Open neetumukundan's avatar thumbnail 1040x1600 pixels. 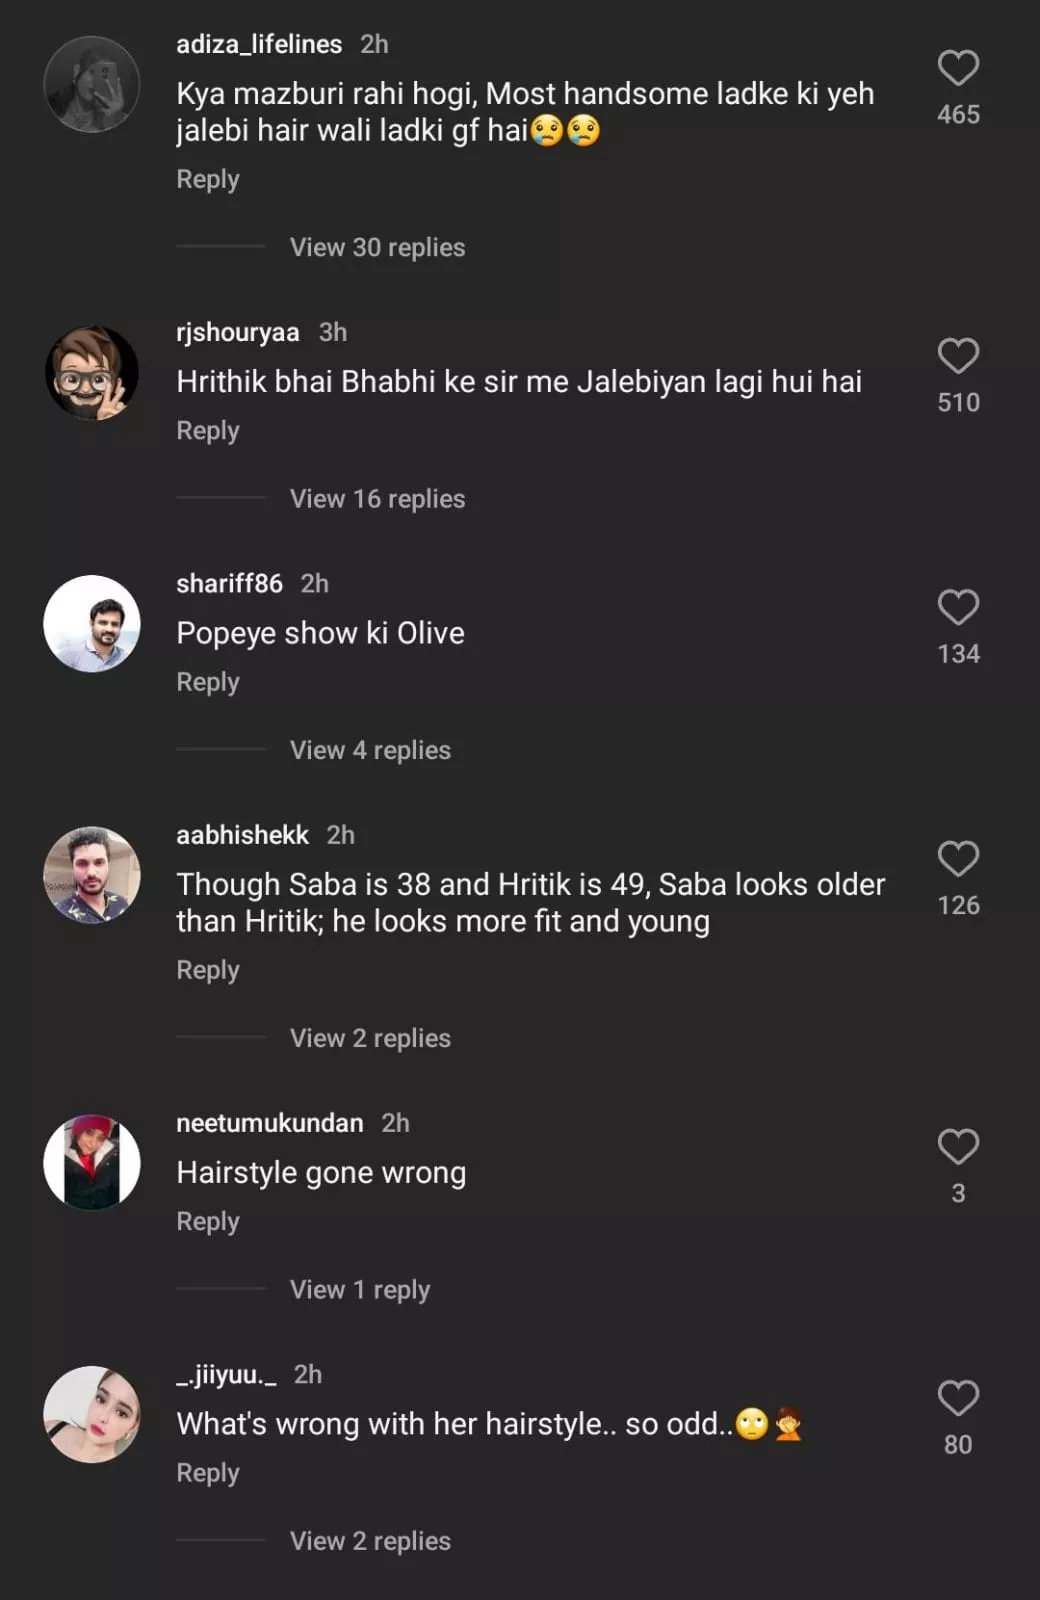coord(92,1163)
